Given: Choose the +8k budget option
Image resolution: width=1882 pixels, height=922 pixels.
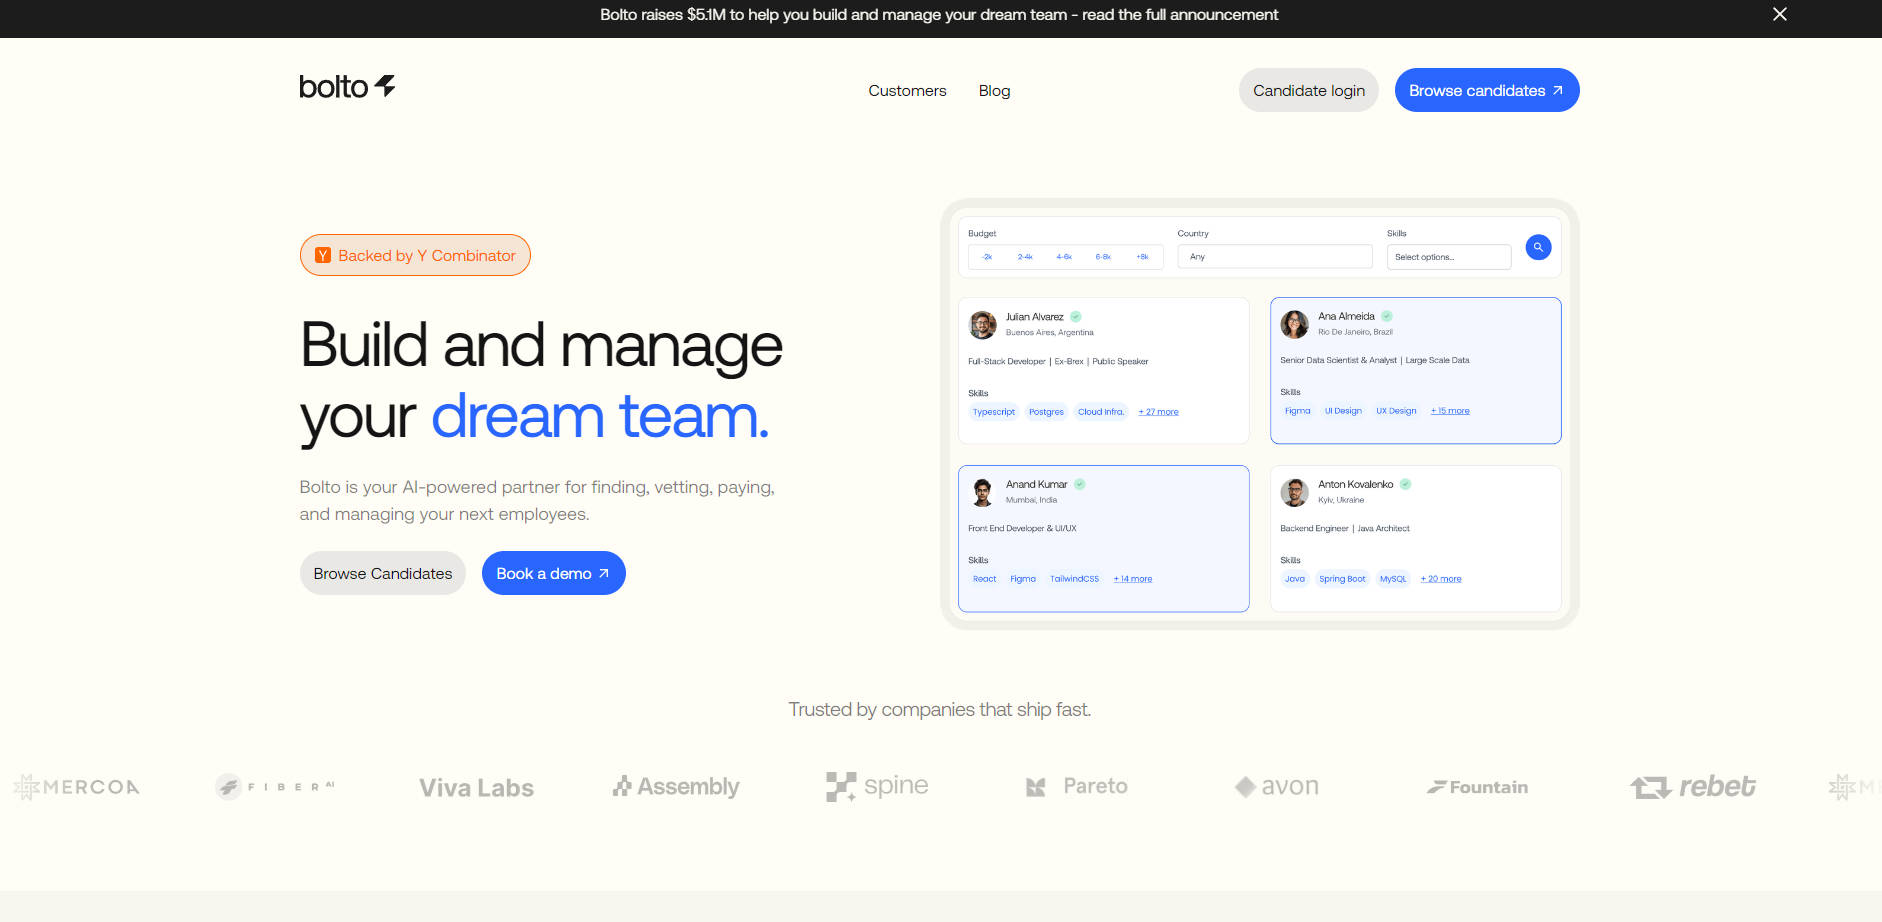Looking at the screenshot, I should [1142, 257].
